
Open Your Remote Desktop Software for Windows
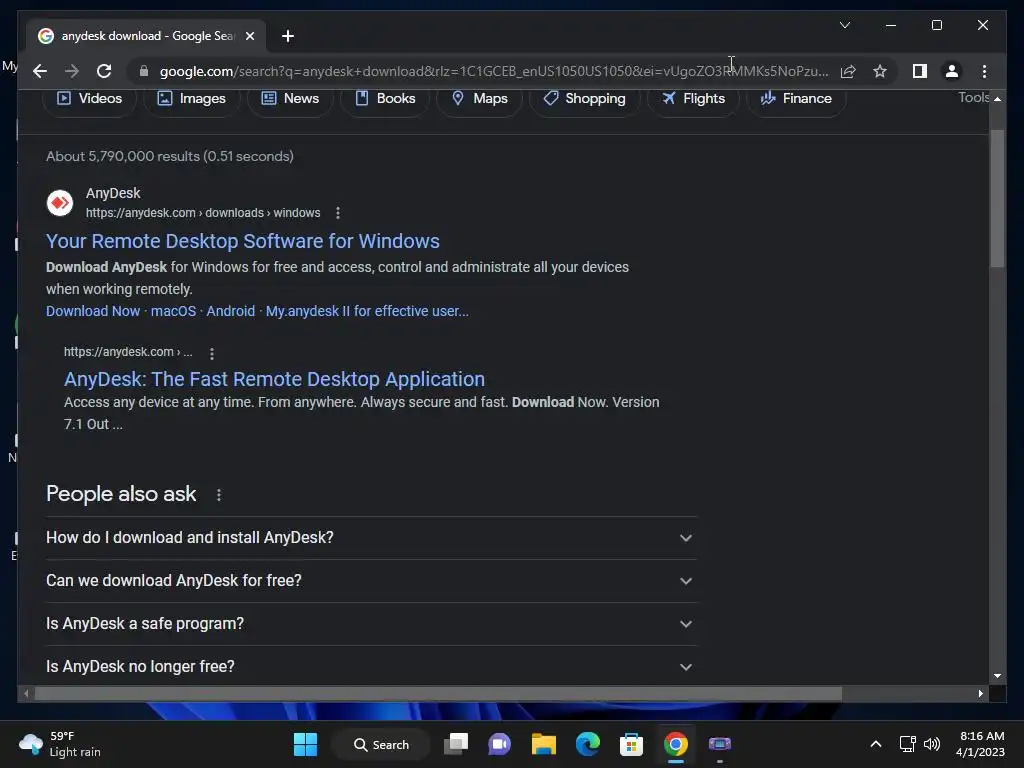[x=243, y=241]
